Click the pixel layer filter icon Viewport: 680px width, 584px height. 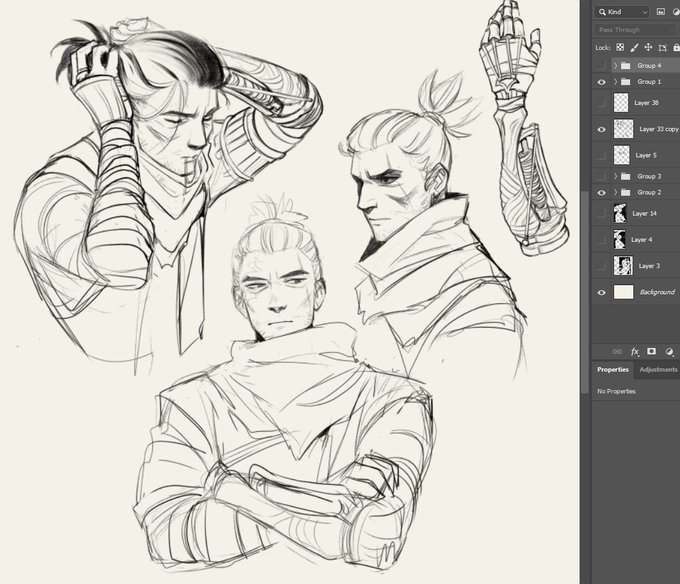click(x=660, y=12)
